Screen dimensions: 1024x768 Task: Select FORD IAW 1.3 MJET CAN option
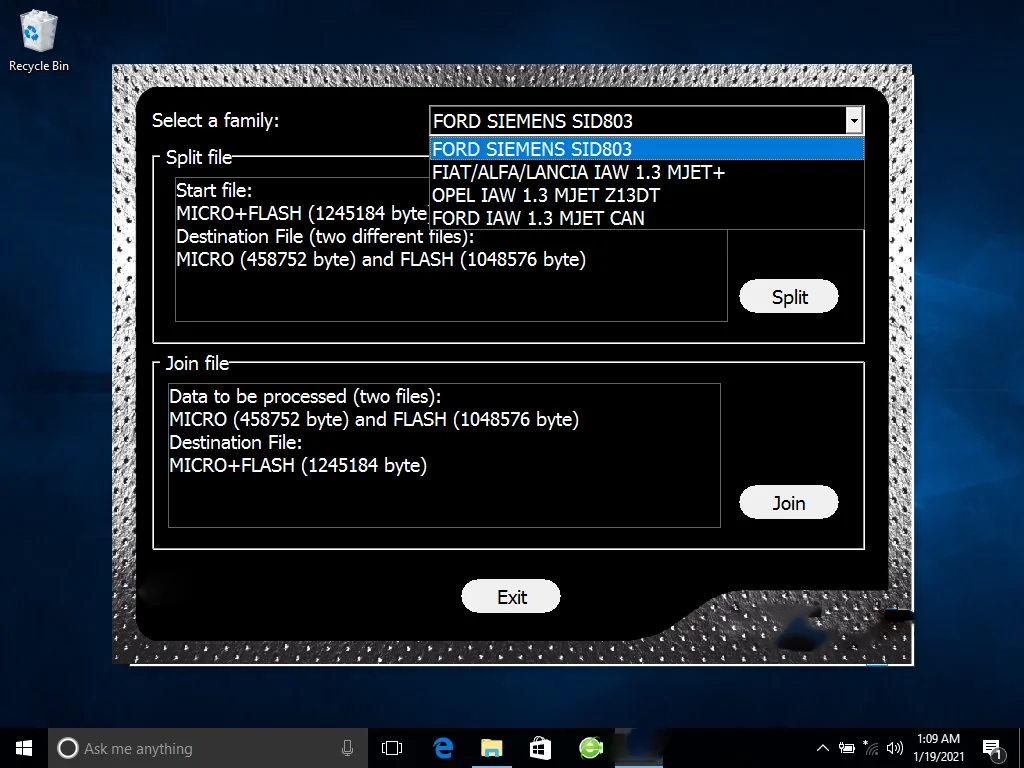point(647,218)
